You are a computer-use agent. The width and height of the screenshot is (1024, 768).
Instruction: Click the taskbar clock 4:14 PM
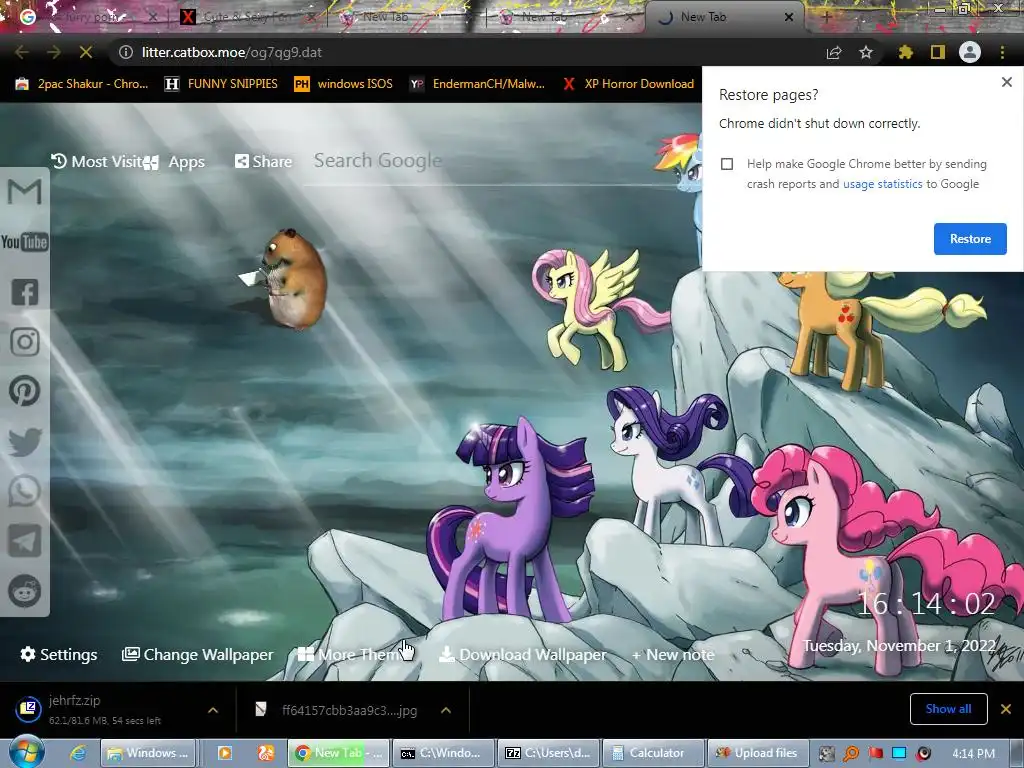973,753
